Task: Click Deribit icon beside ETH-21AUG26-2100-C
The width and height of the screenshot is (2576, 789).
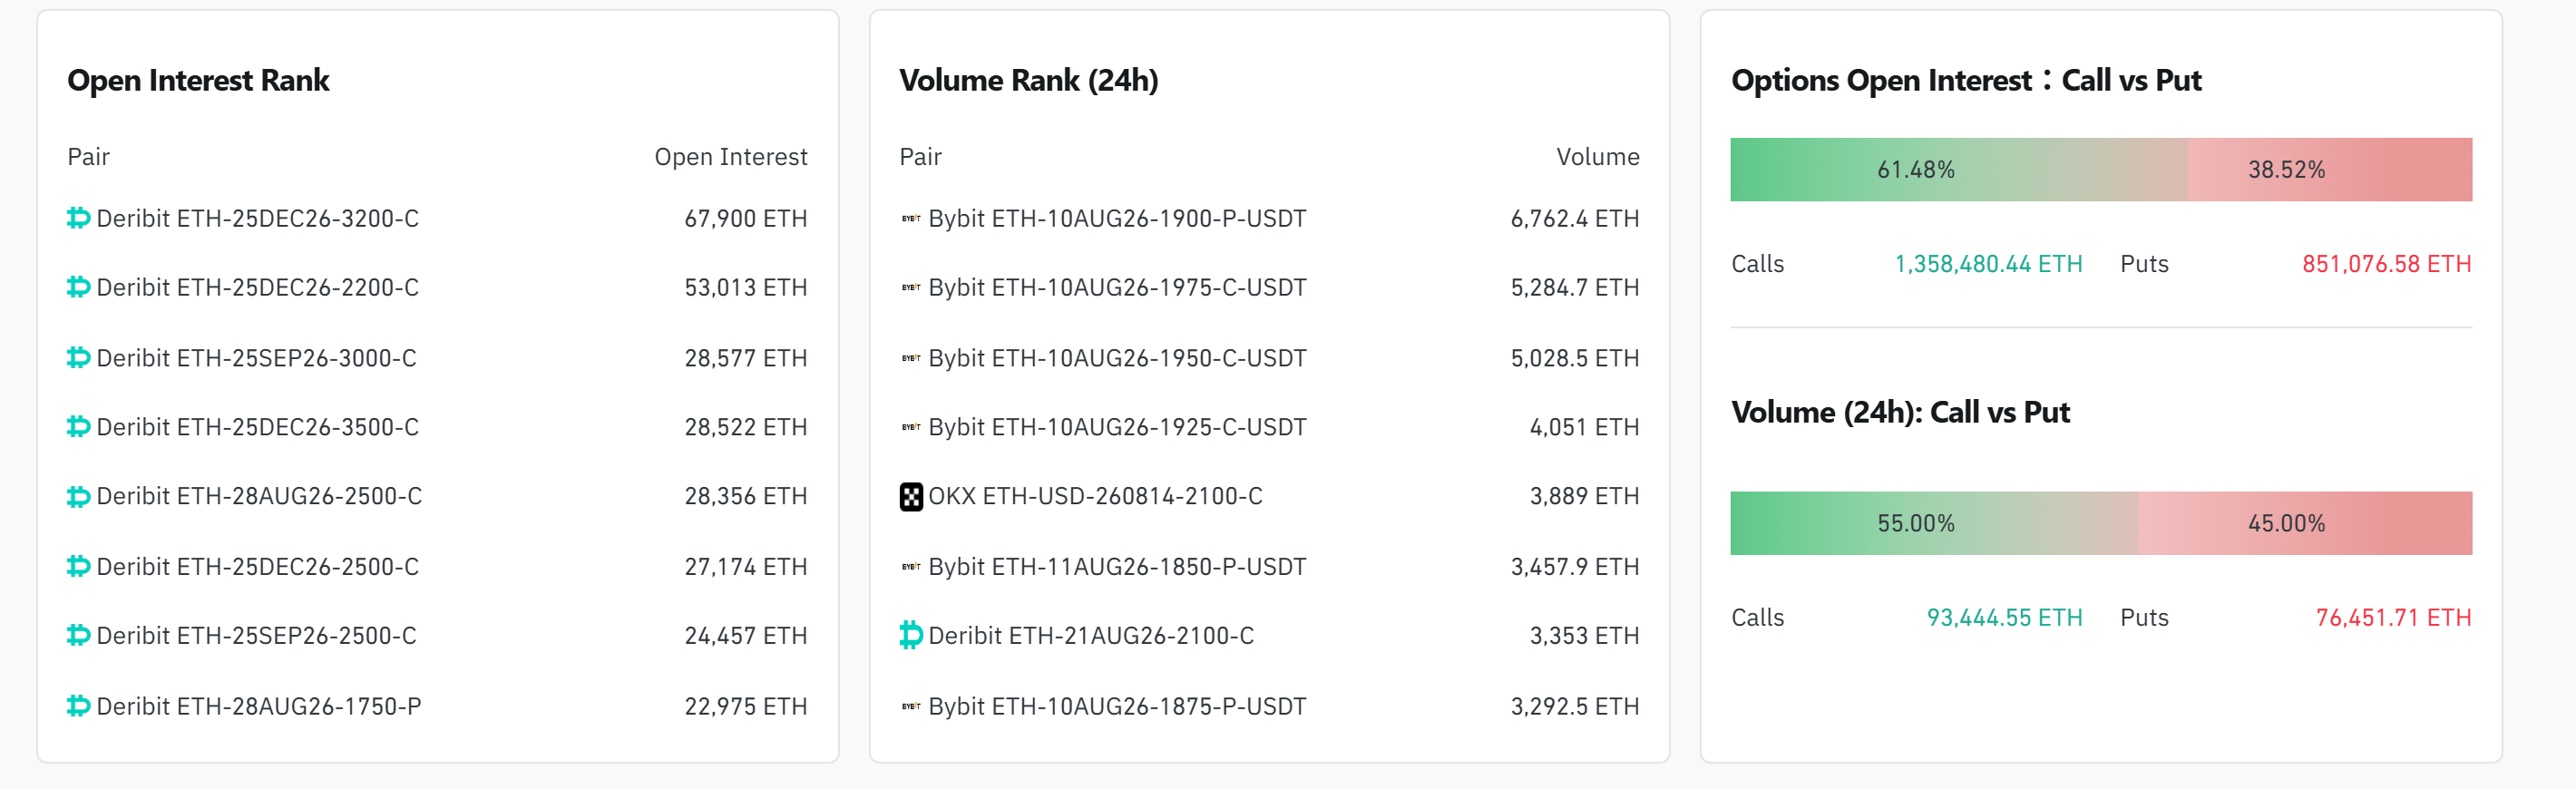Action: point(911,635)
